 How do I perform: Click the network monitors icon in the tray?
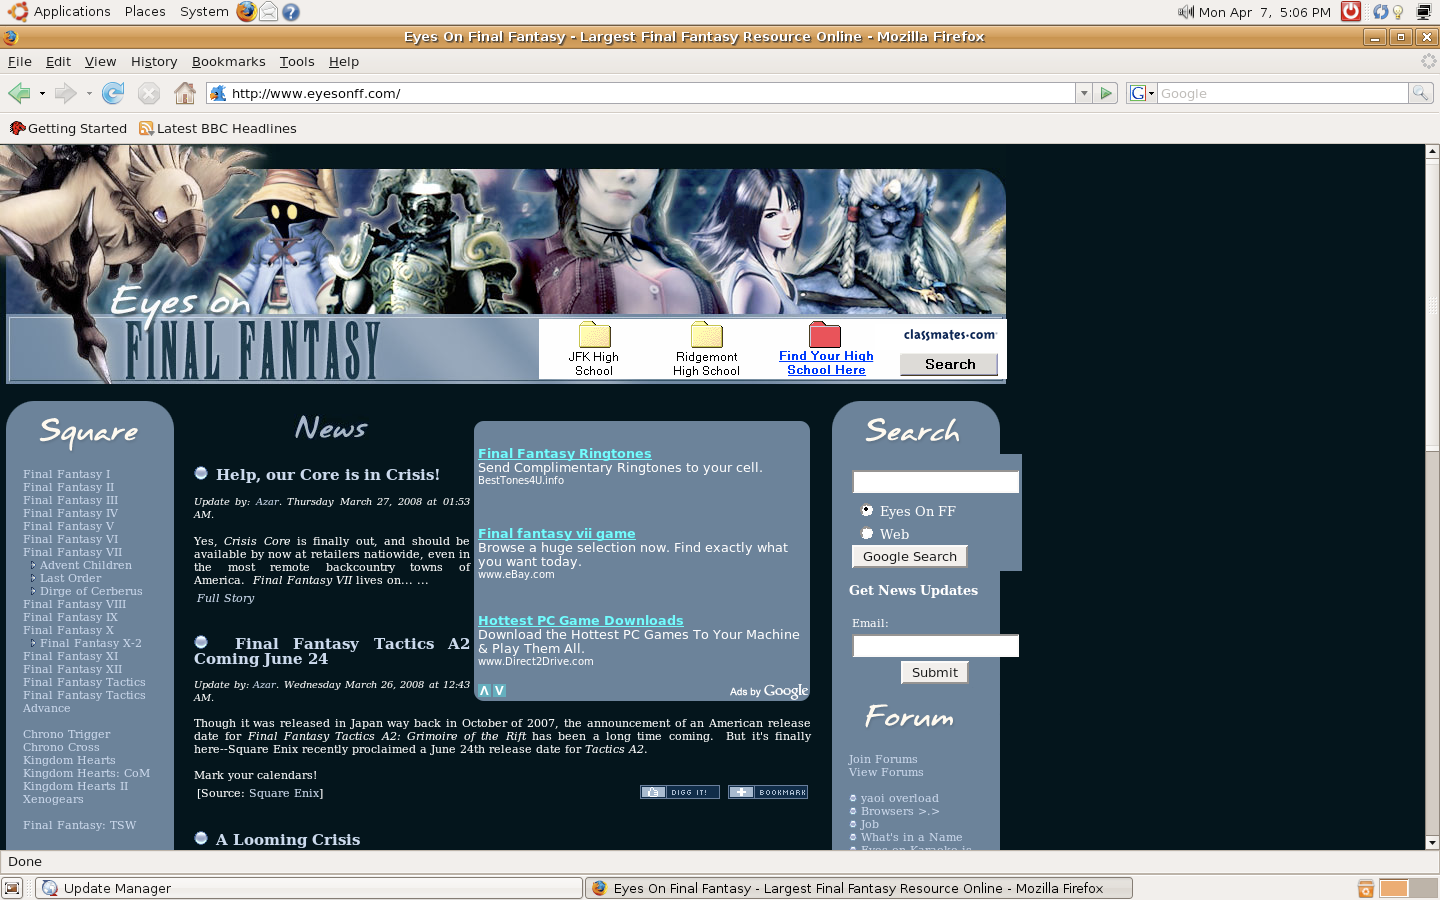(x=1424, y=12)
